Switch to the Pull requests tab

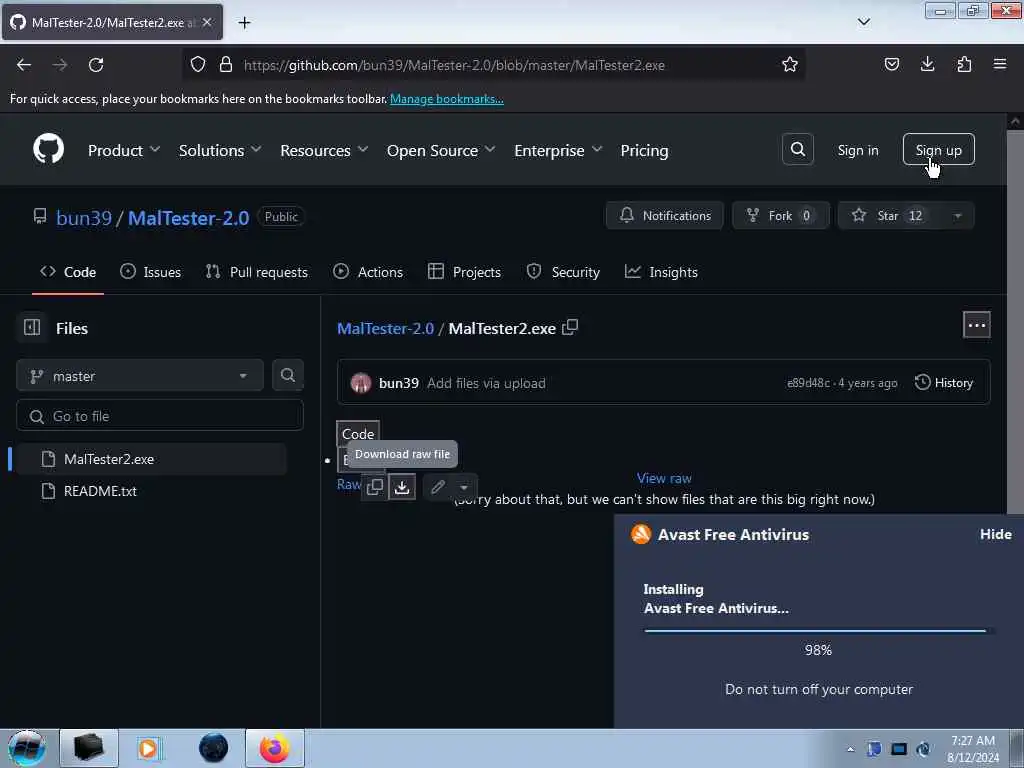click(x=257, y=272)
